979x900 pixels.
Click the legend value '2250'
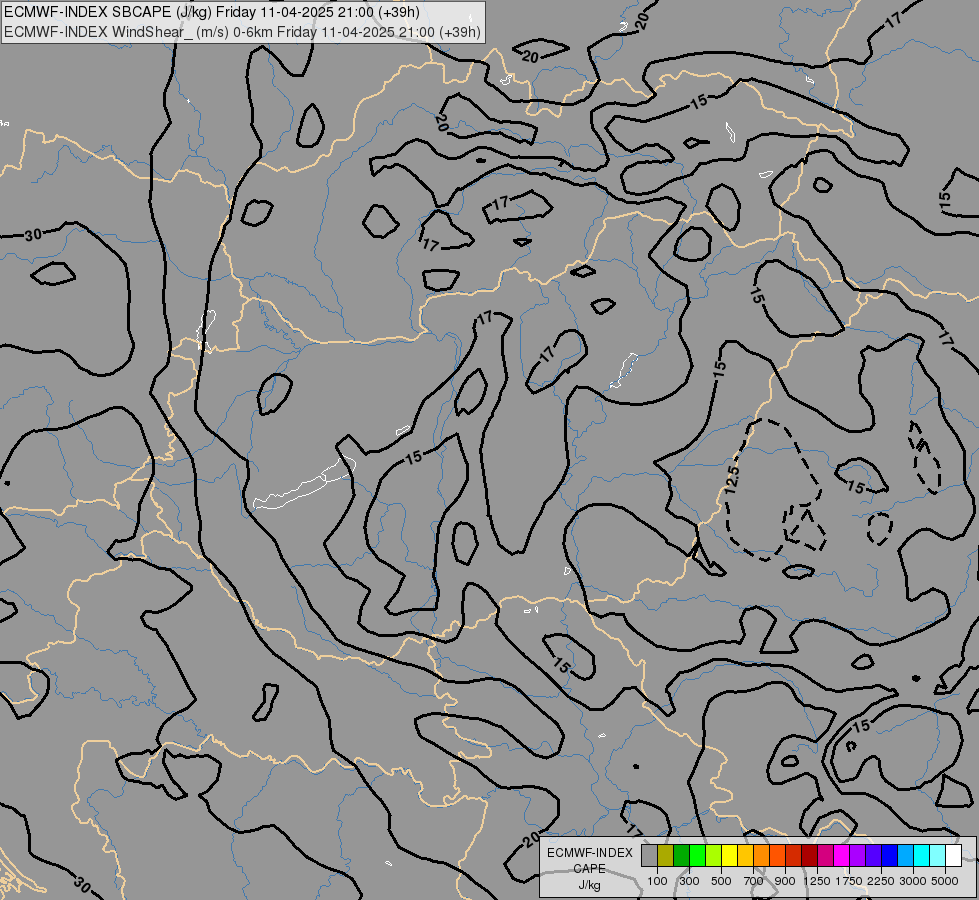881,881
